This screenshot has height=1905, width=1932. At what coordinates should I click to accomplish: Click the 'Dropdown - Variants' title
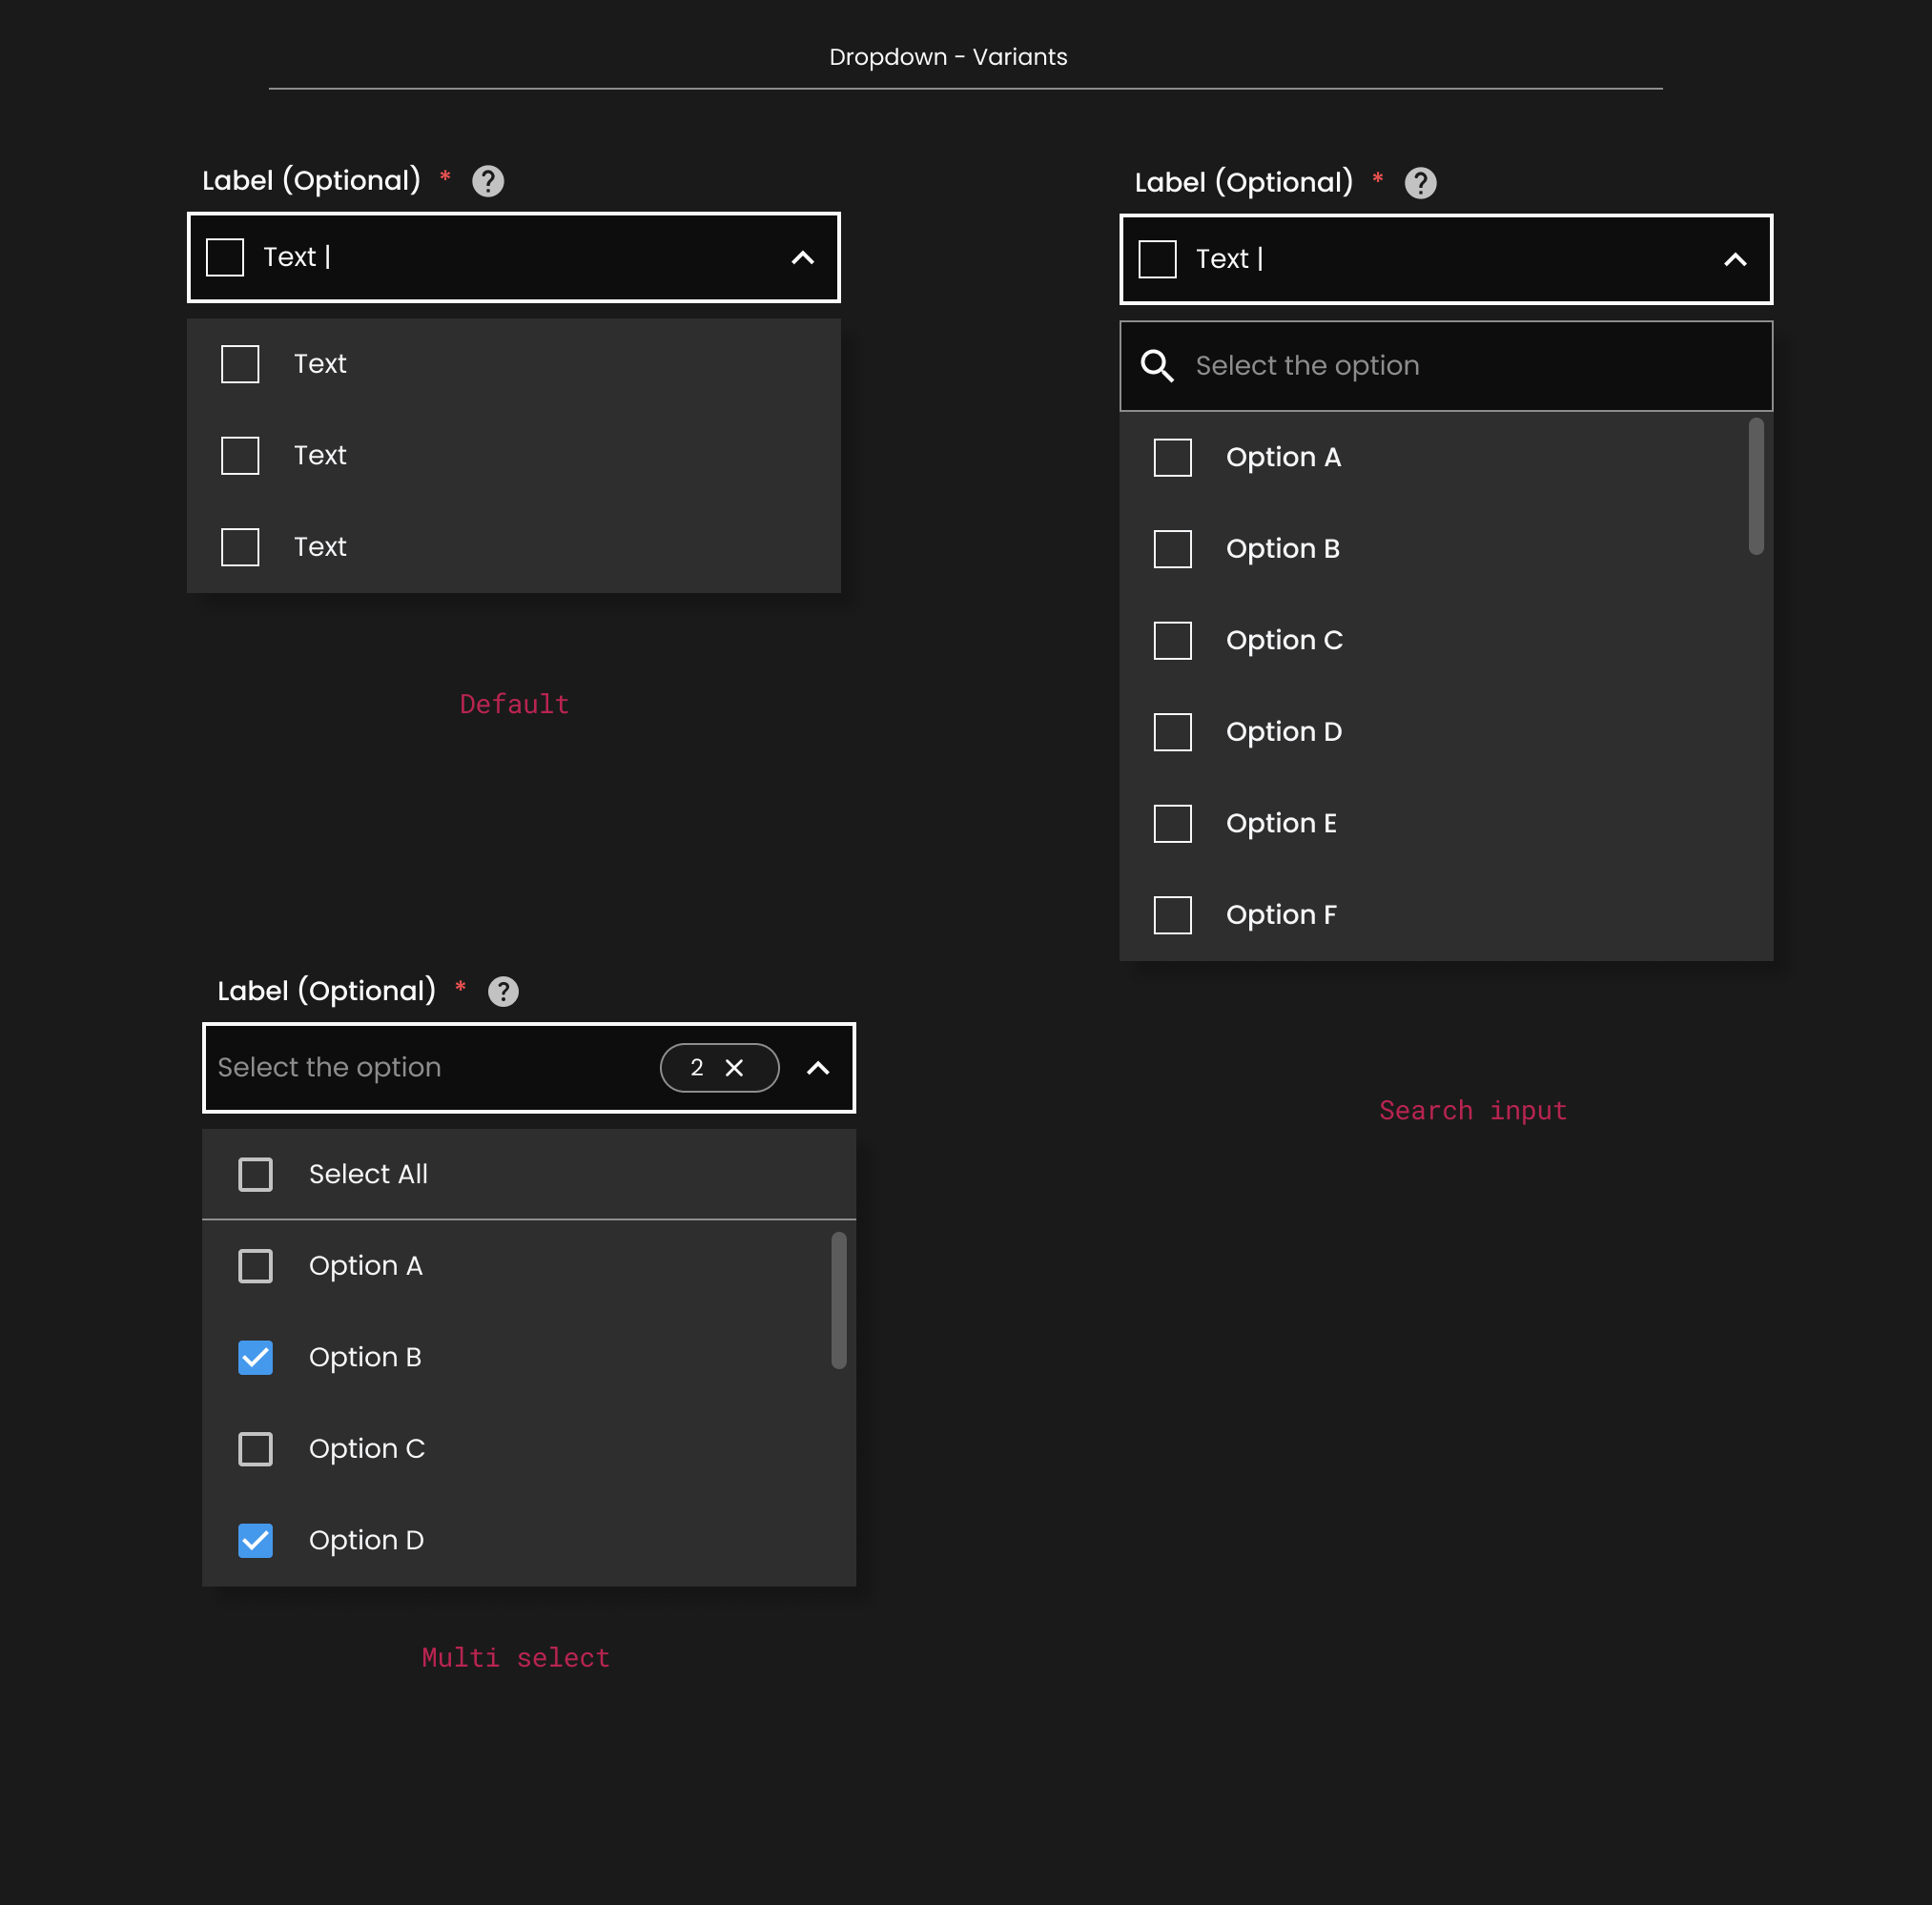948,57
